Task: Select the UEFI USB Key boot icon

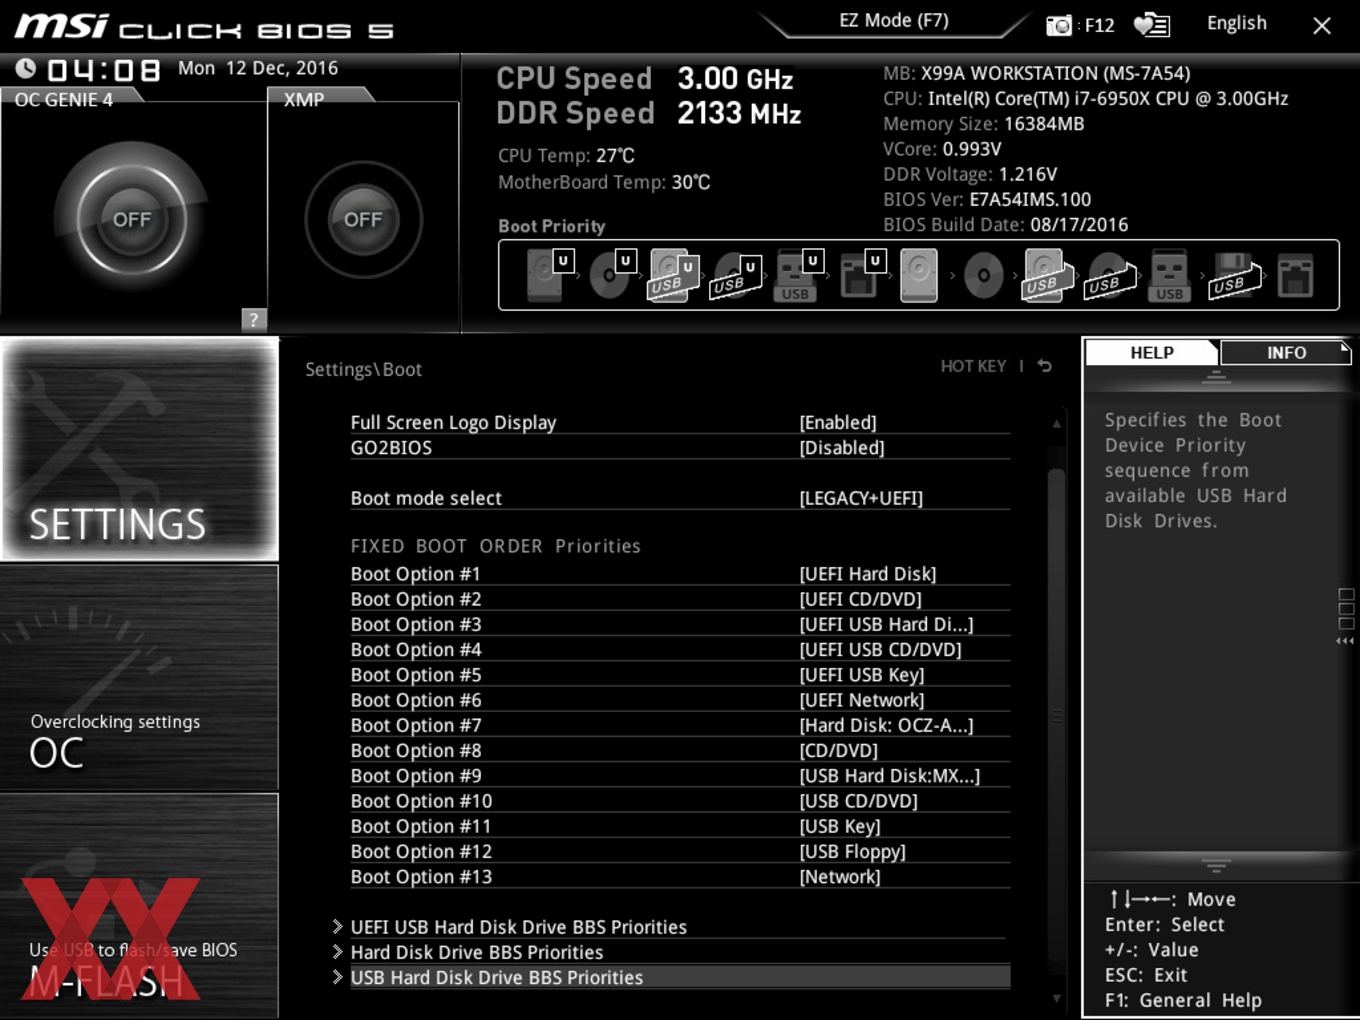Action: pos(797,275)
